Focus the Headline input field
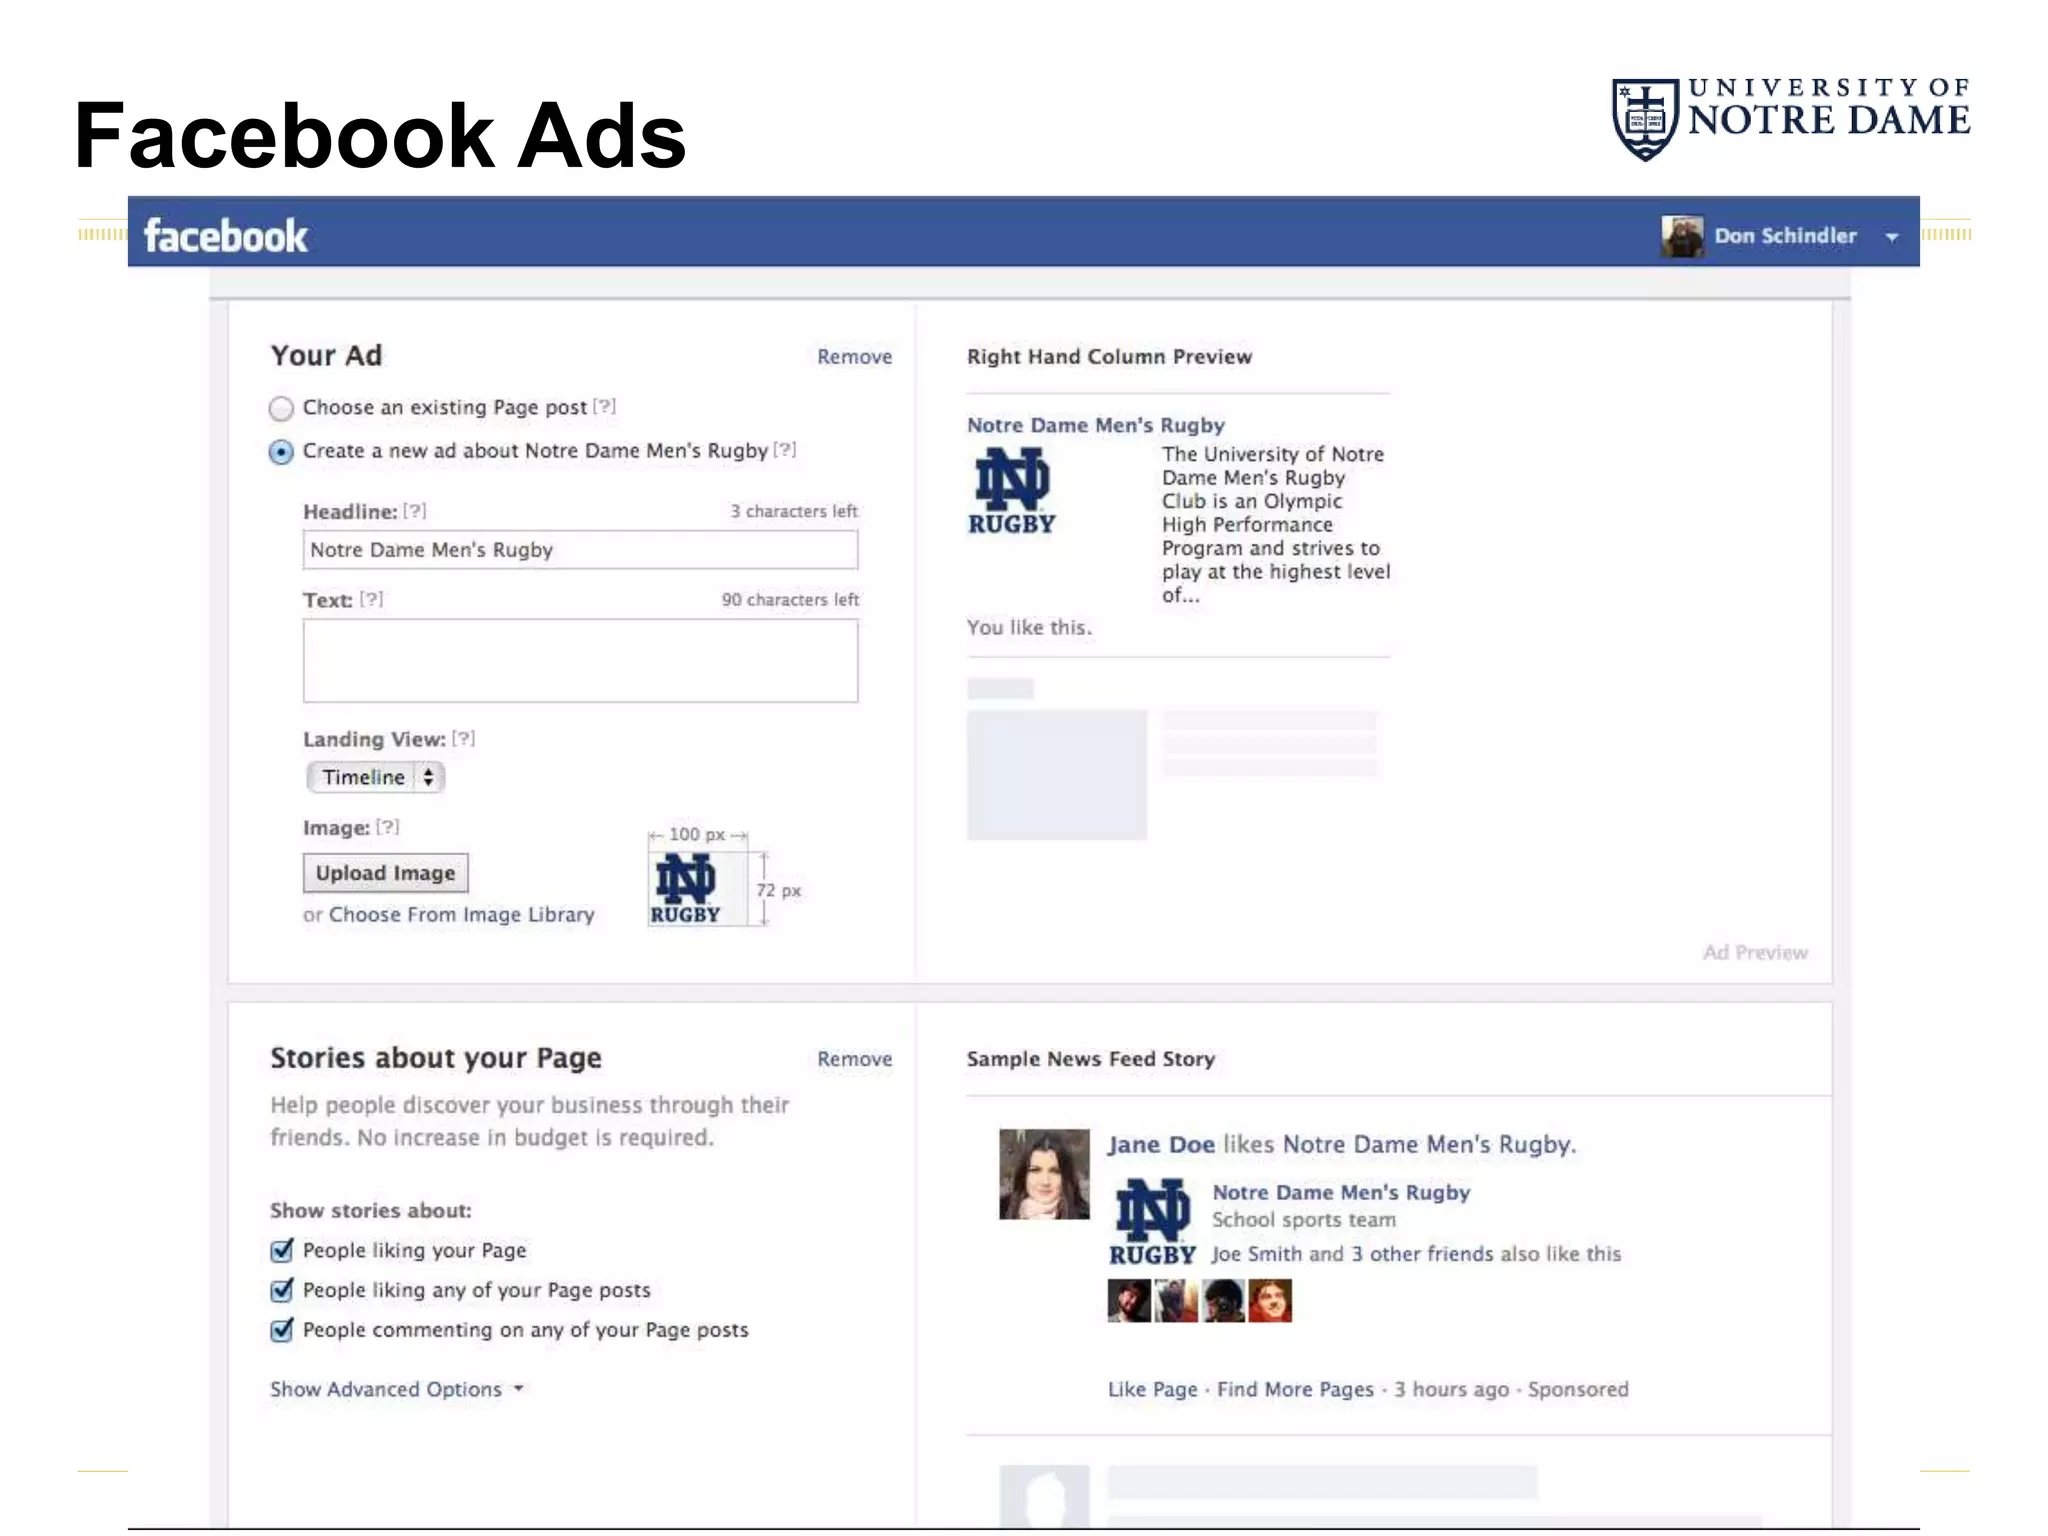The width and height of the screenshot is (2048, 1536). point(580,550)
